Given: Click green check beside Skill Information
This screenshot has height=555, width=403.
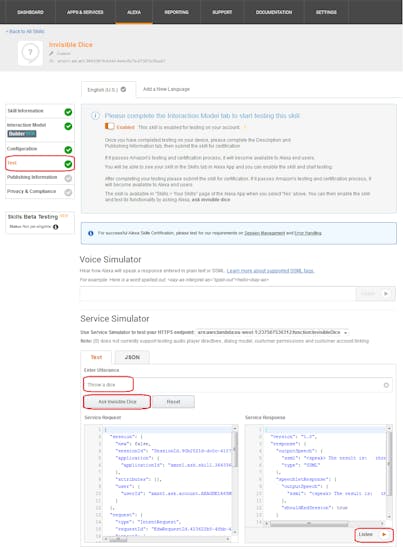Looking at the screenshot, I should coord(68,112).
